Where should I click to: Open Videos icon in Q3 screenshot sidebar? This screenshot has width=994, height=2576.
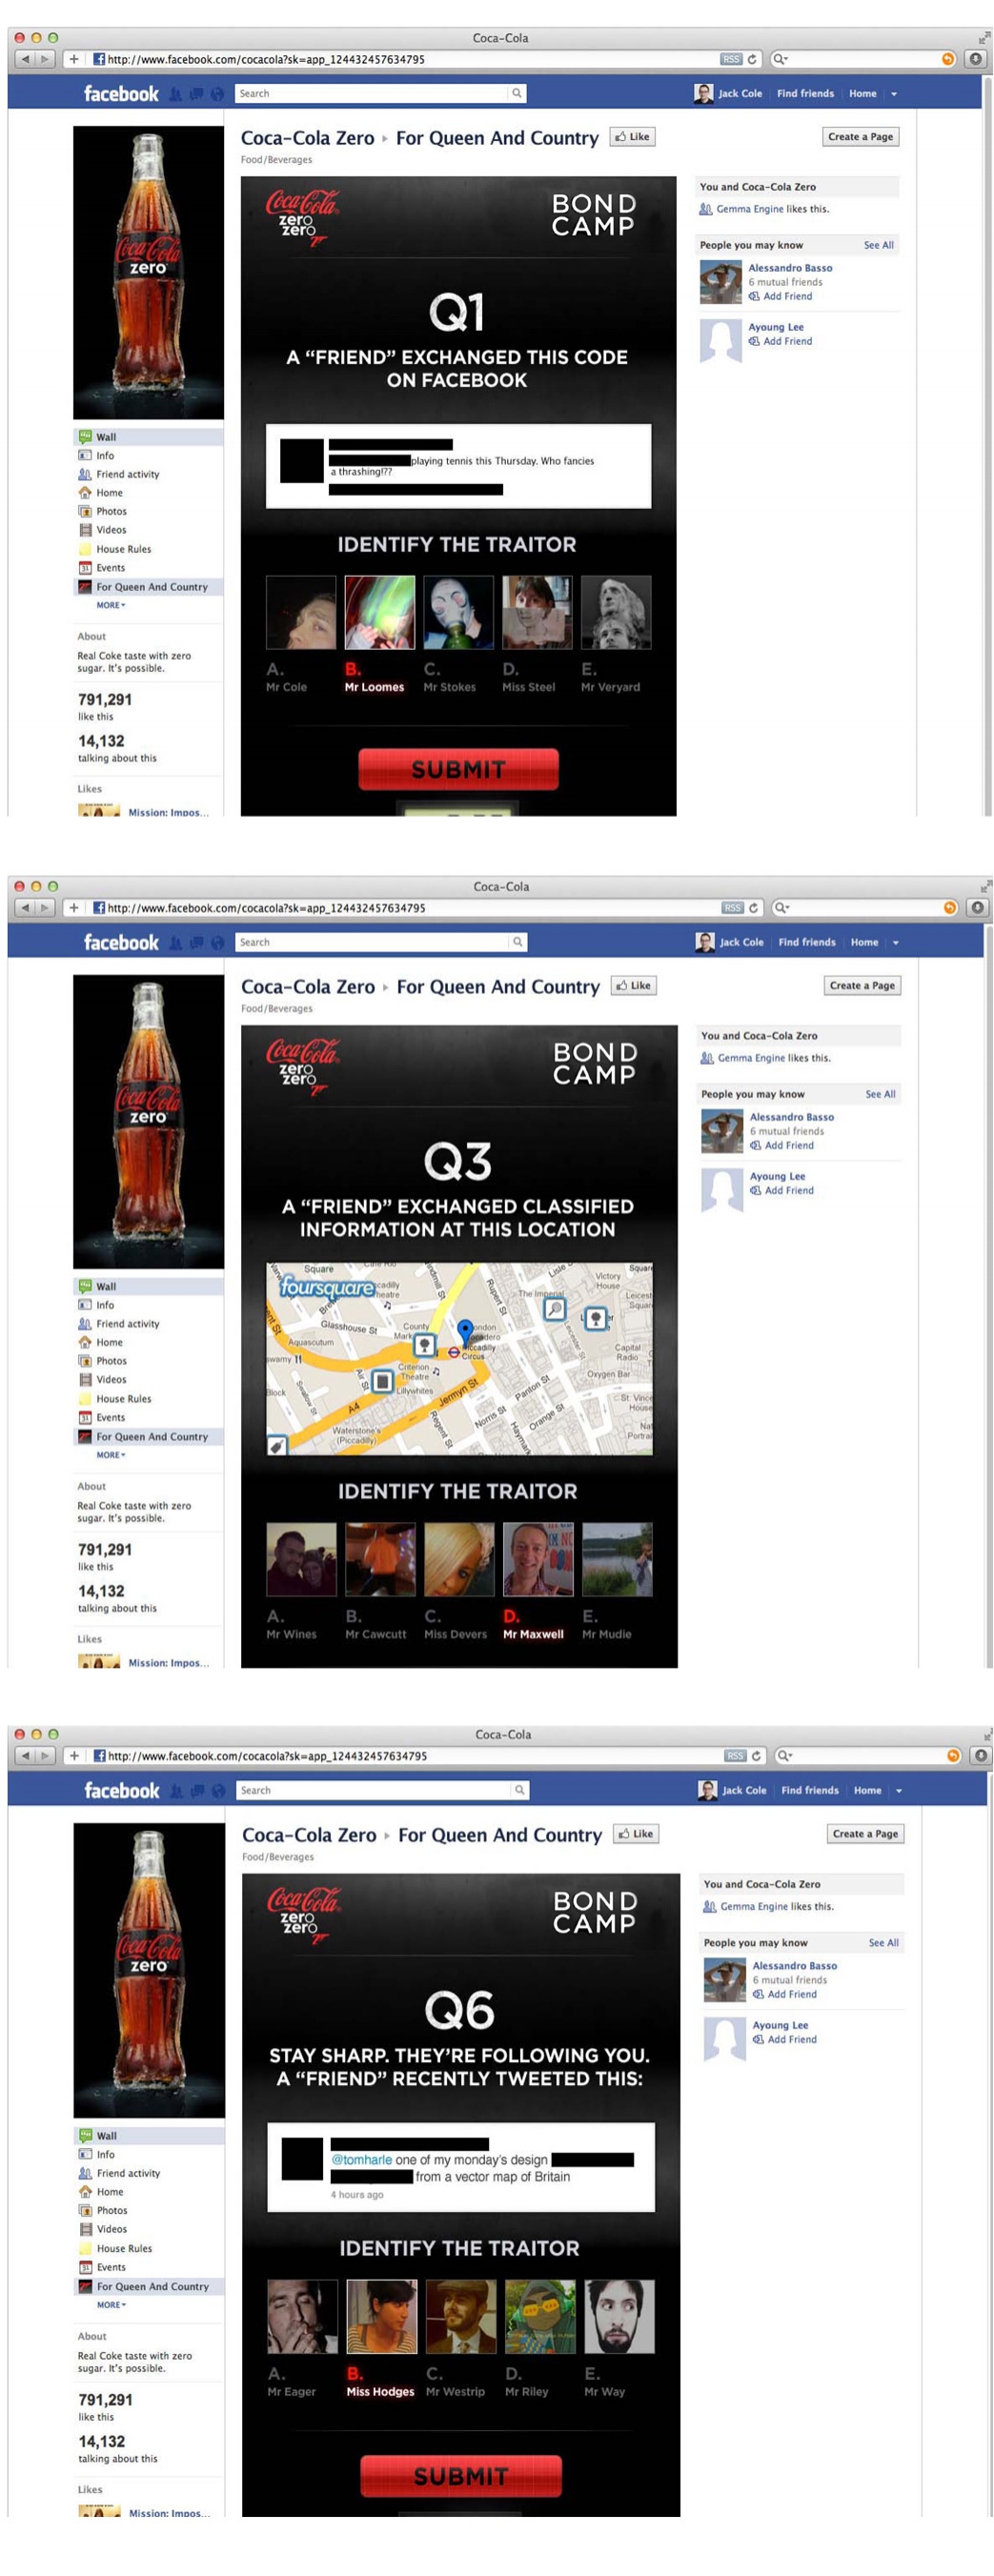[x=85, y=1379]
